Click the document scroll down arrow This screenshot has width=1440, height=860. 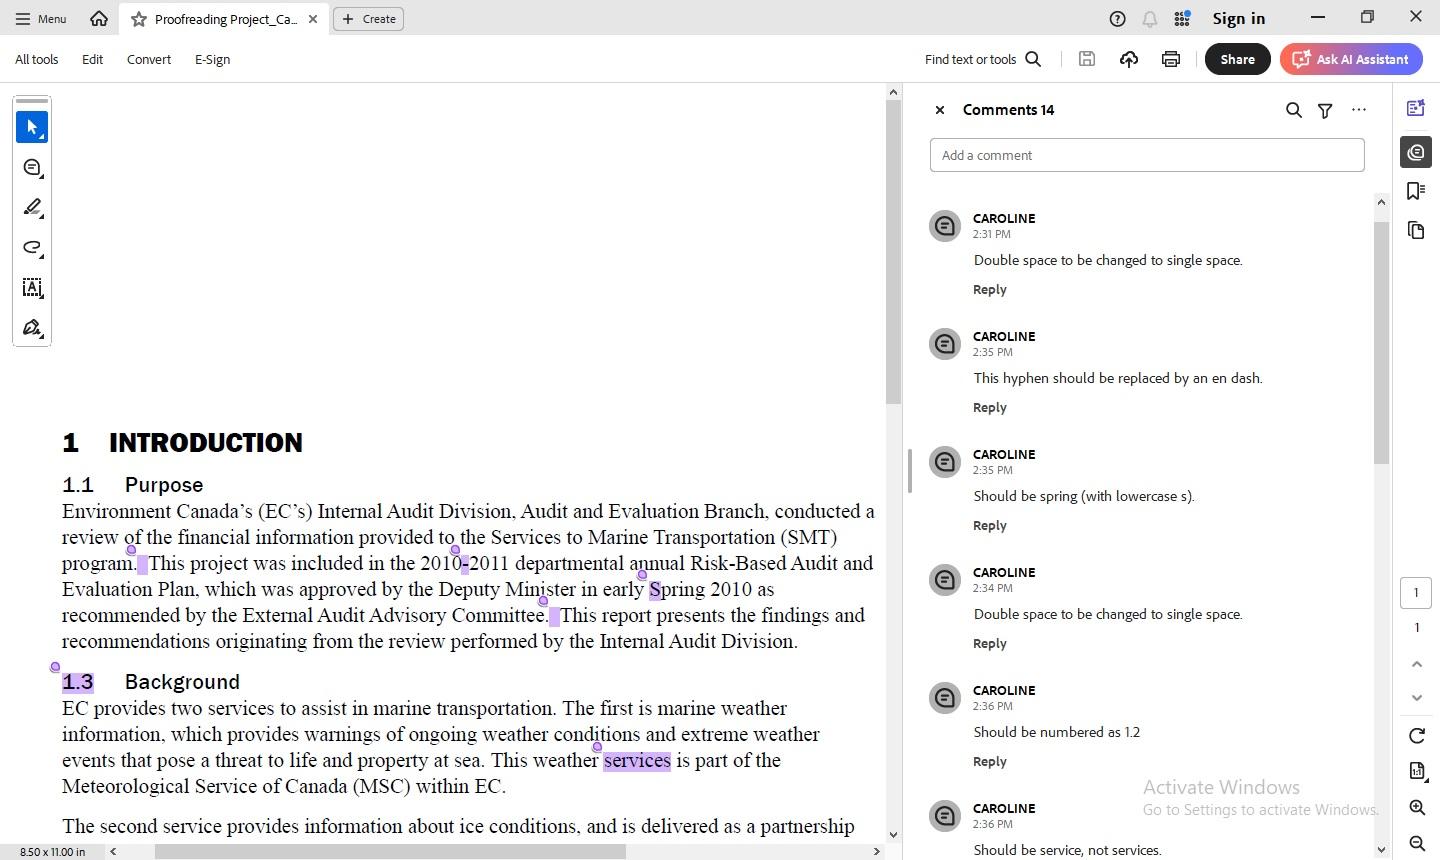pos(893,834)
